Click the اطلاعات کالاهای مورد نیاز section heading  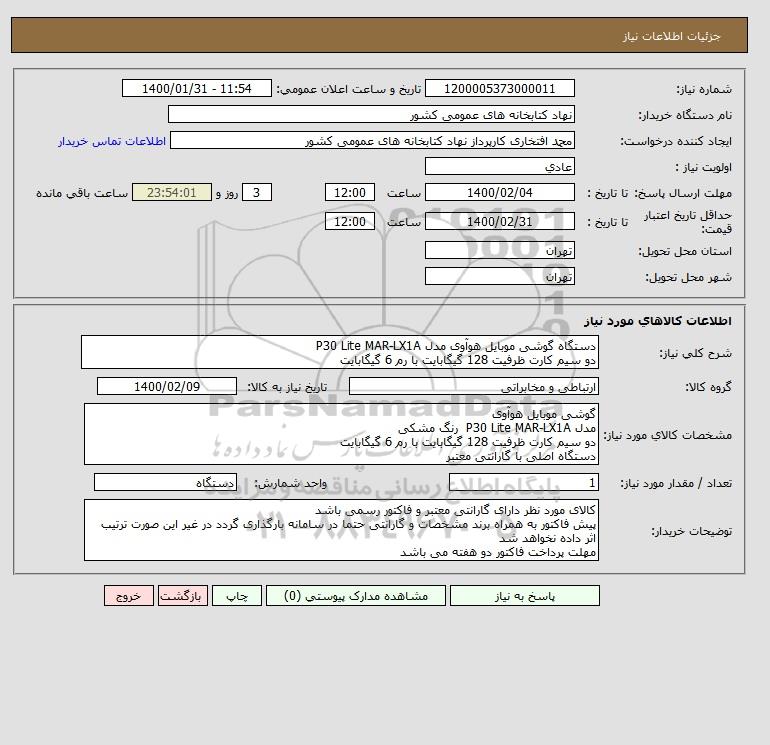658,321
